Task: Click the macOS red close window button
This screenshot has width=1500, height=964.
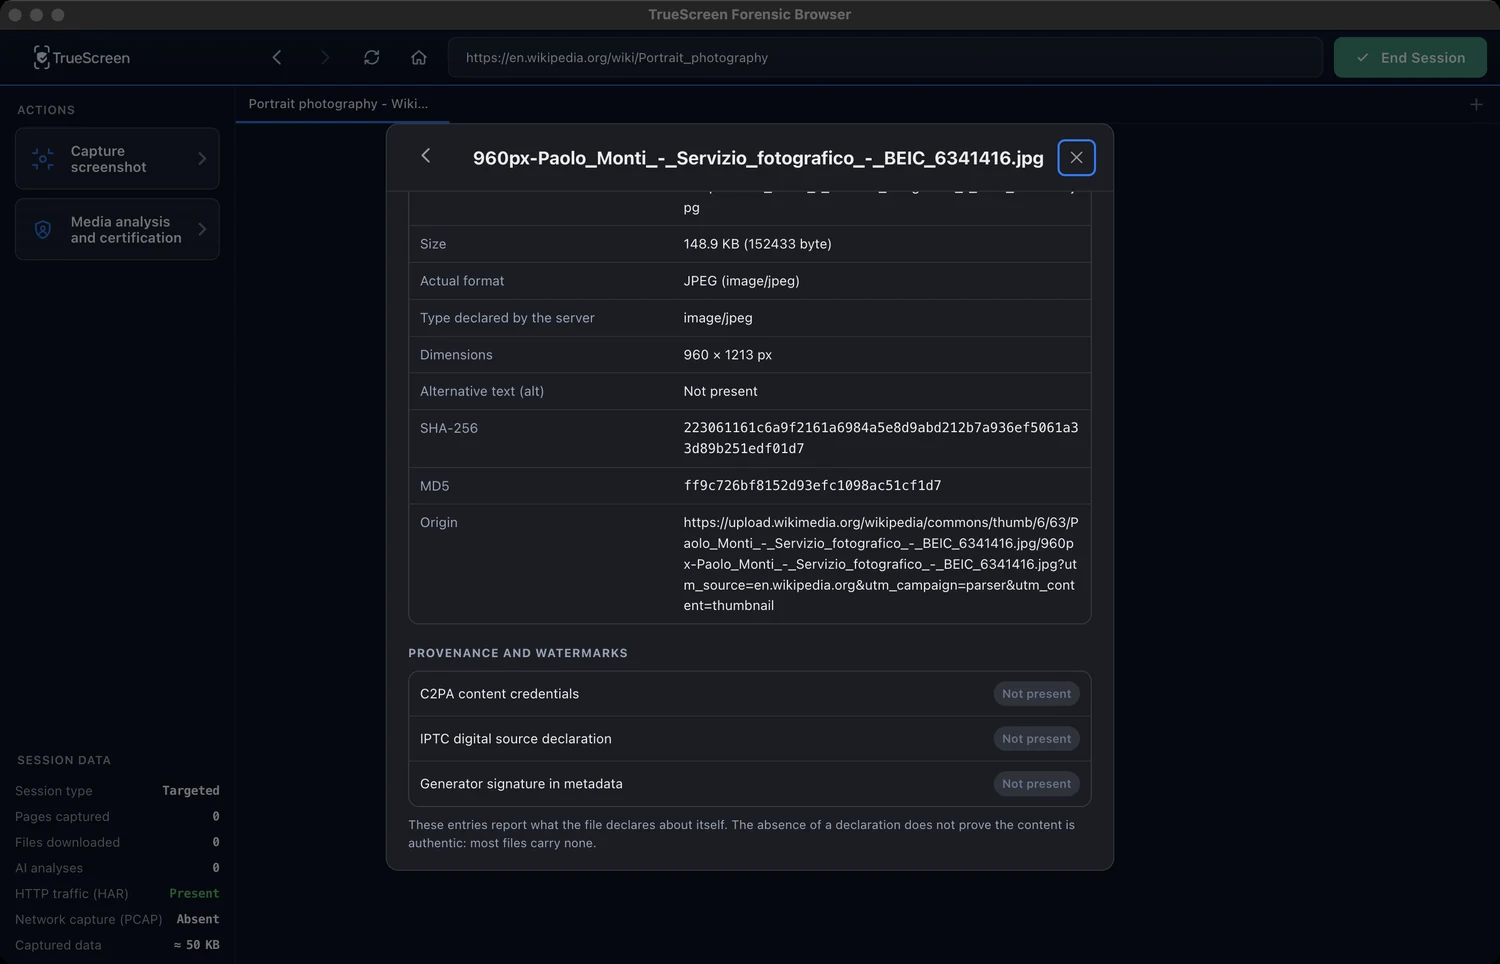Action: (15, 15)
